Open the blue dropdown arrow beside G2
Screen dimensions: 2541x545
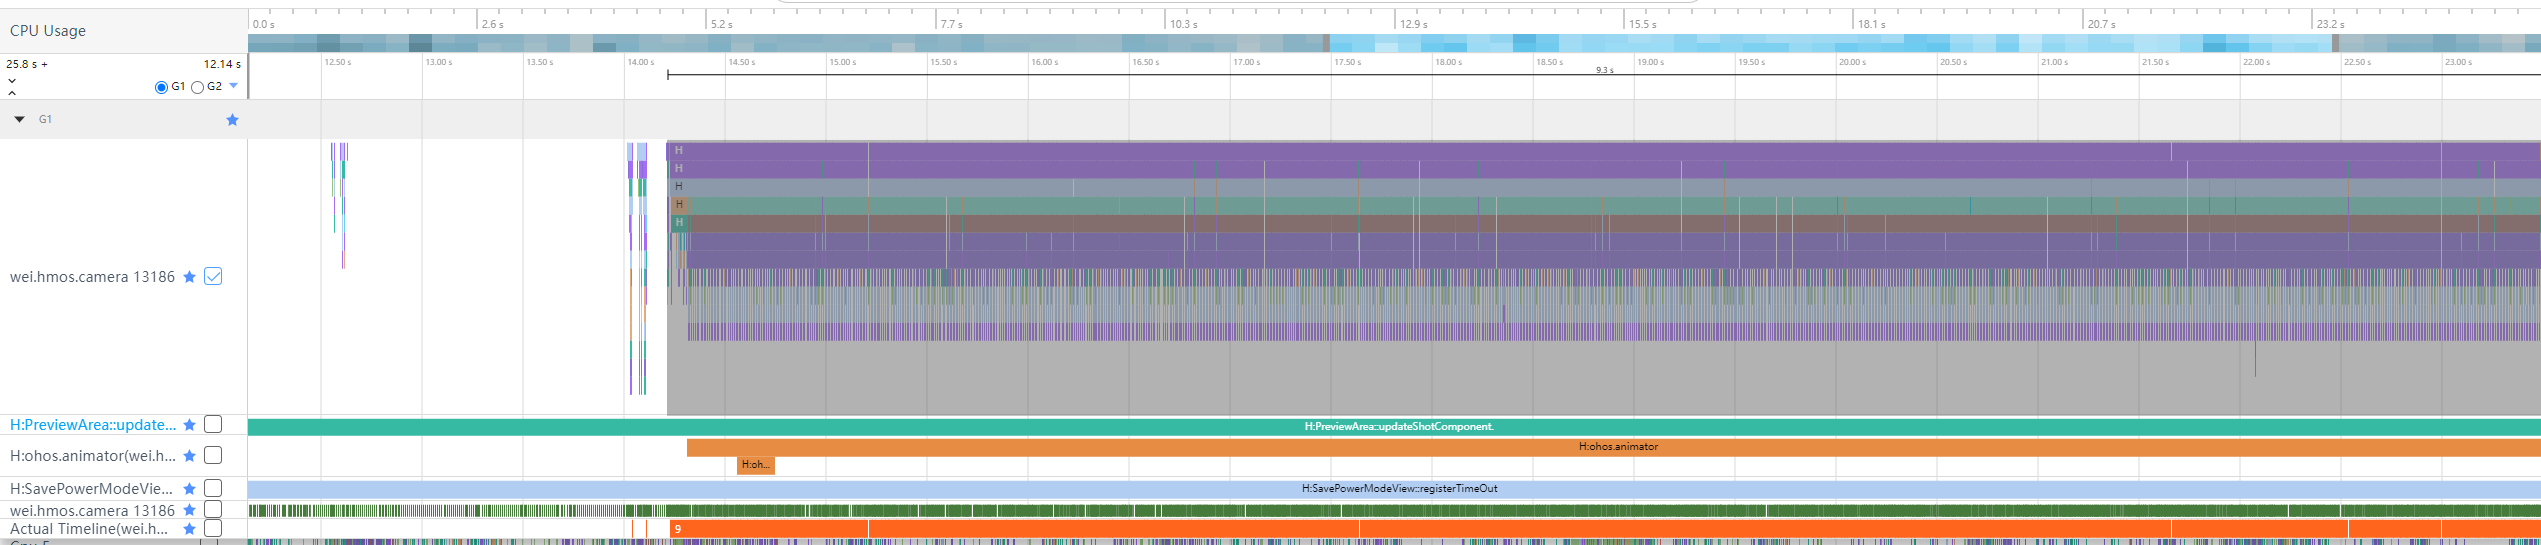click(x=234, y=86)
